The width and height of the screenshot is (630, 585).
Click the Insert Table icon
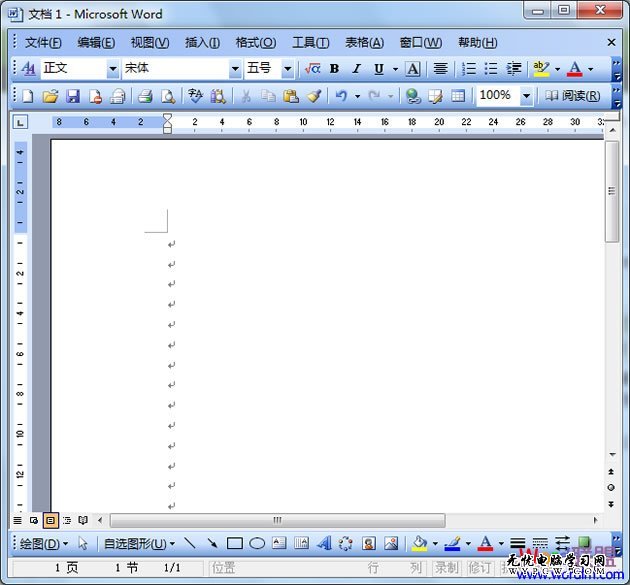point(458,96)
